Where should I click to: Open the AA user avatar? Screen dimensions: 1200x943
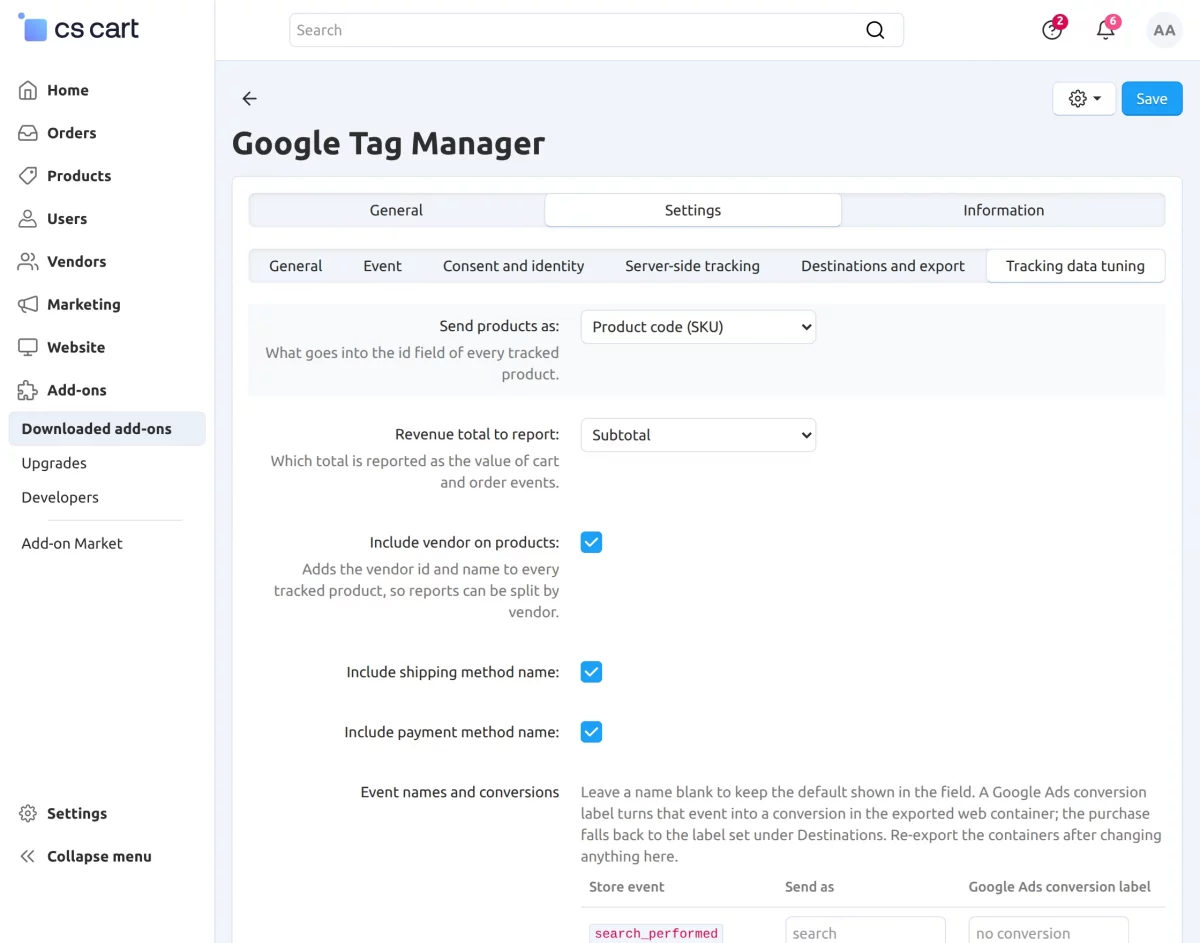pyautogui.click(x=1164, y=30)
